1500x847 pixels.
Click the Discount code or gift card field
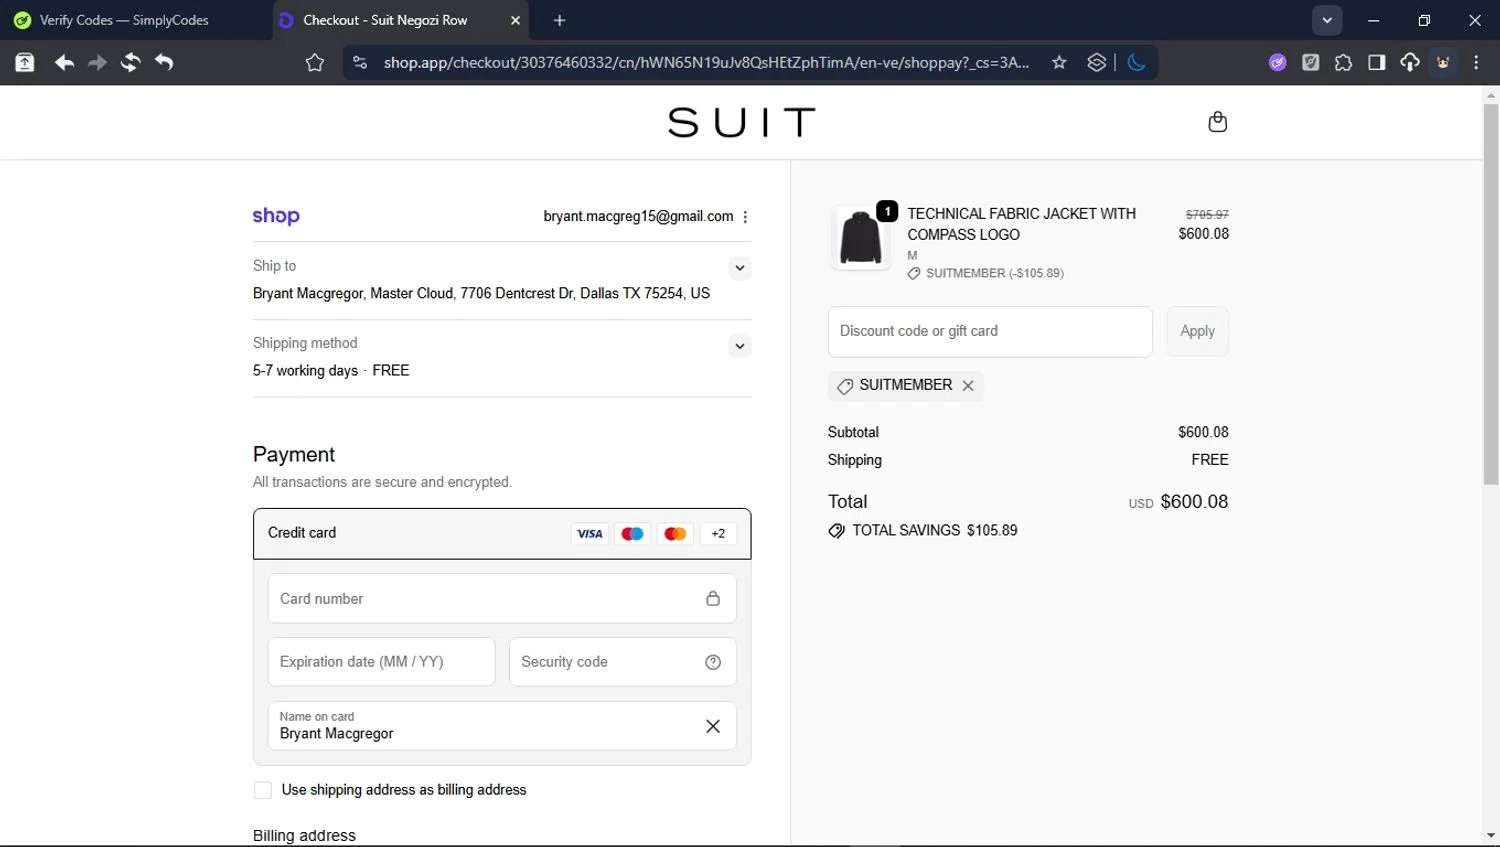(990, 331)
